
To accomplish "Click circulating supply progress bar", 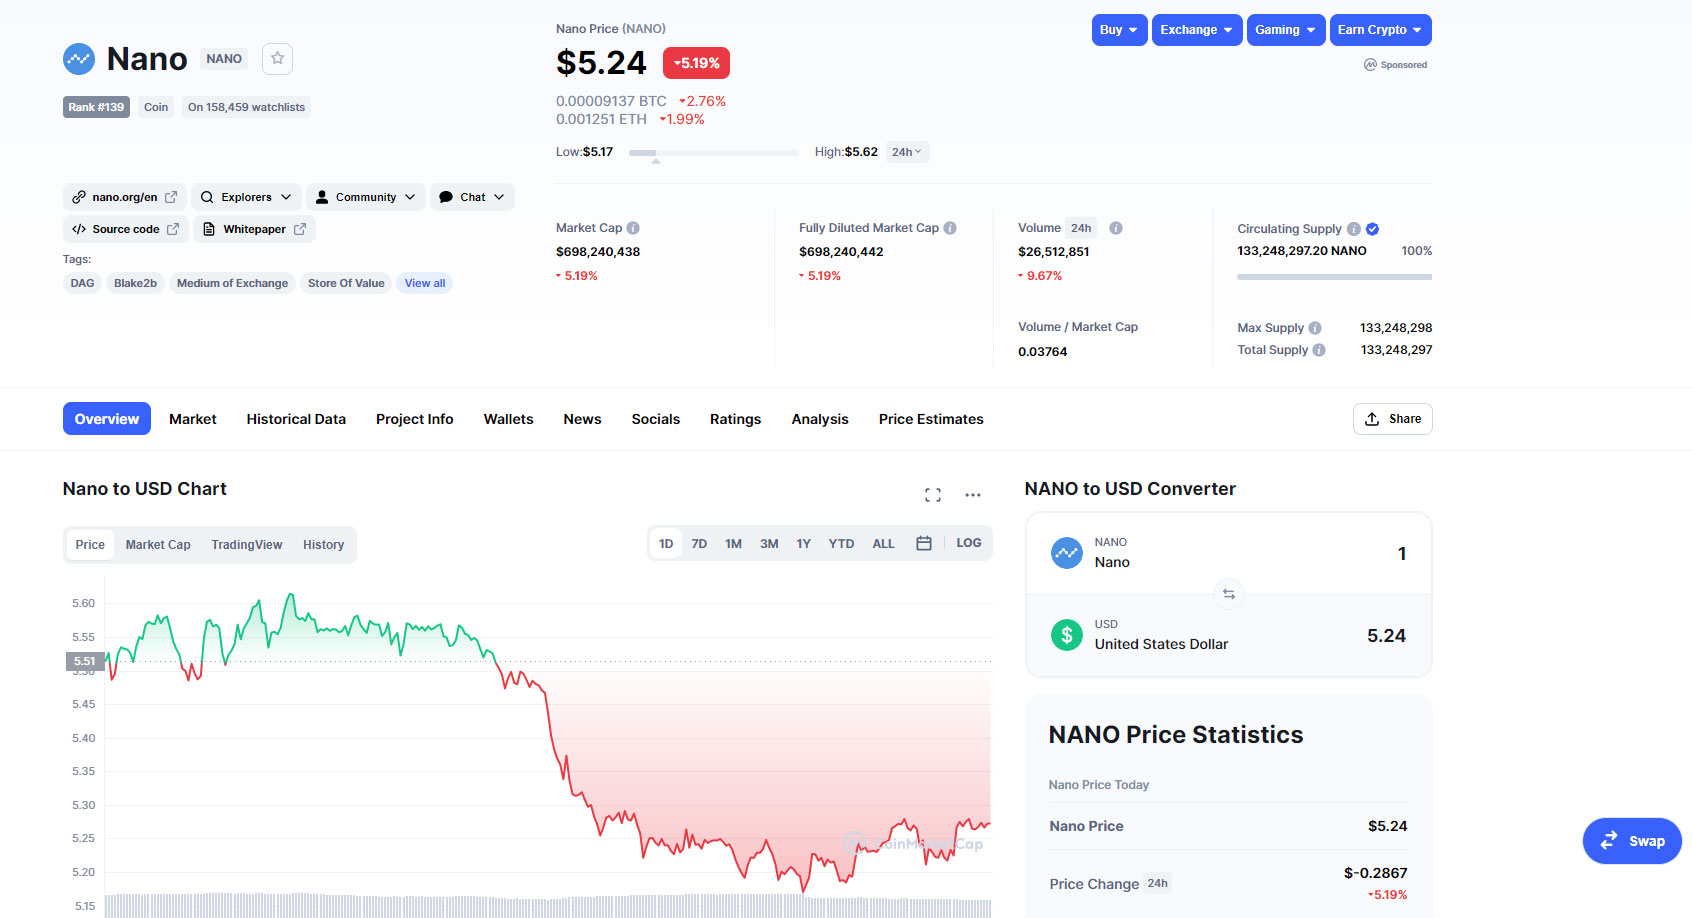I will pyautogui.click(x=1334, y=277).
